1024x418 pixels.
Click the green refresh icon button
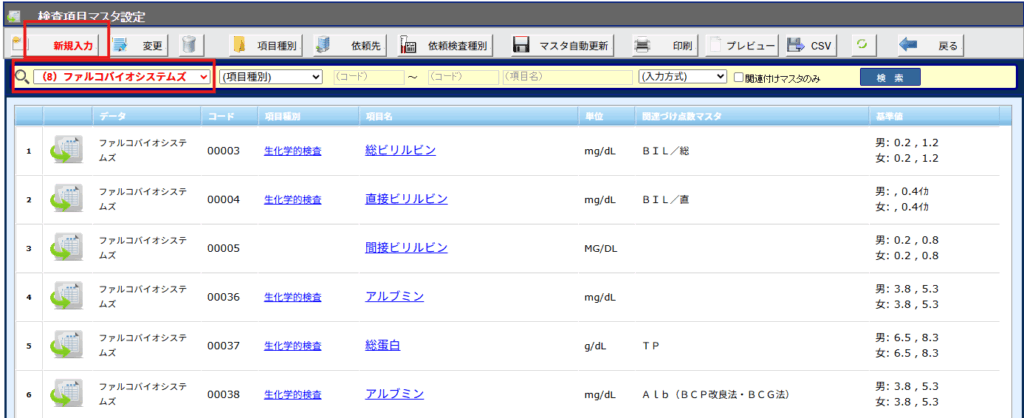[860, 45]
